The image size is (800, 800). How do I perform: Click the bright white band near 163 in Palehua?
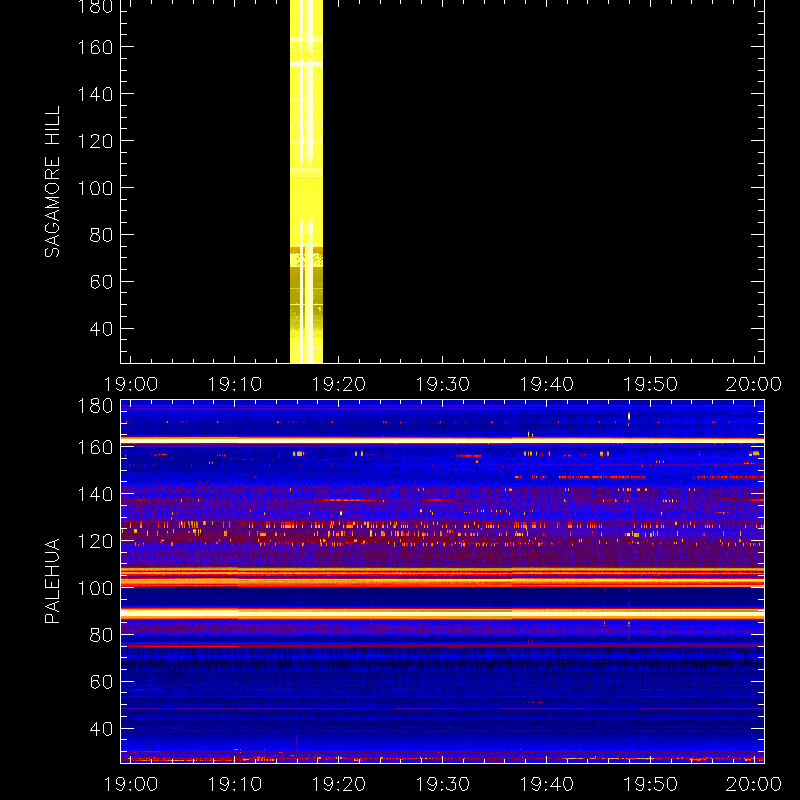click(x=442, y=440)
